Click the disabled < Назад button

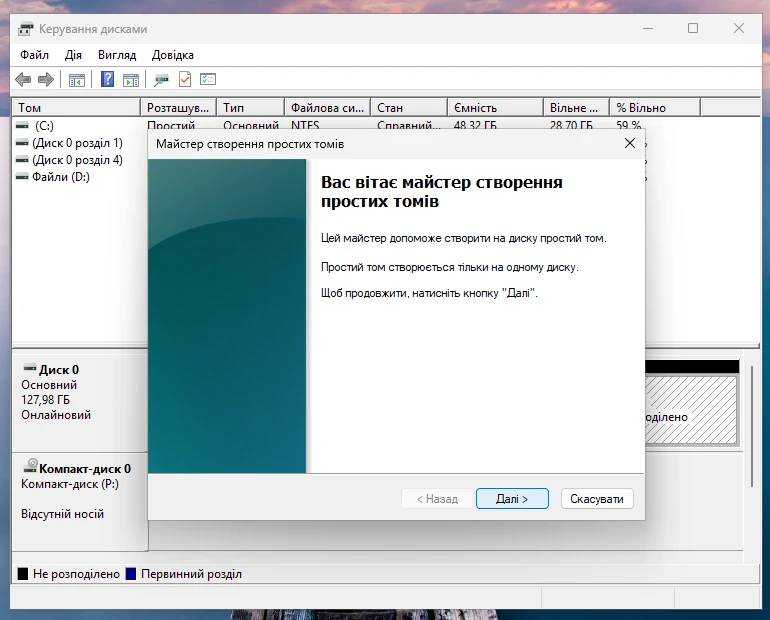point(437,499)
